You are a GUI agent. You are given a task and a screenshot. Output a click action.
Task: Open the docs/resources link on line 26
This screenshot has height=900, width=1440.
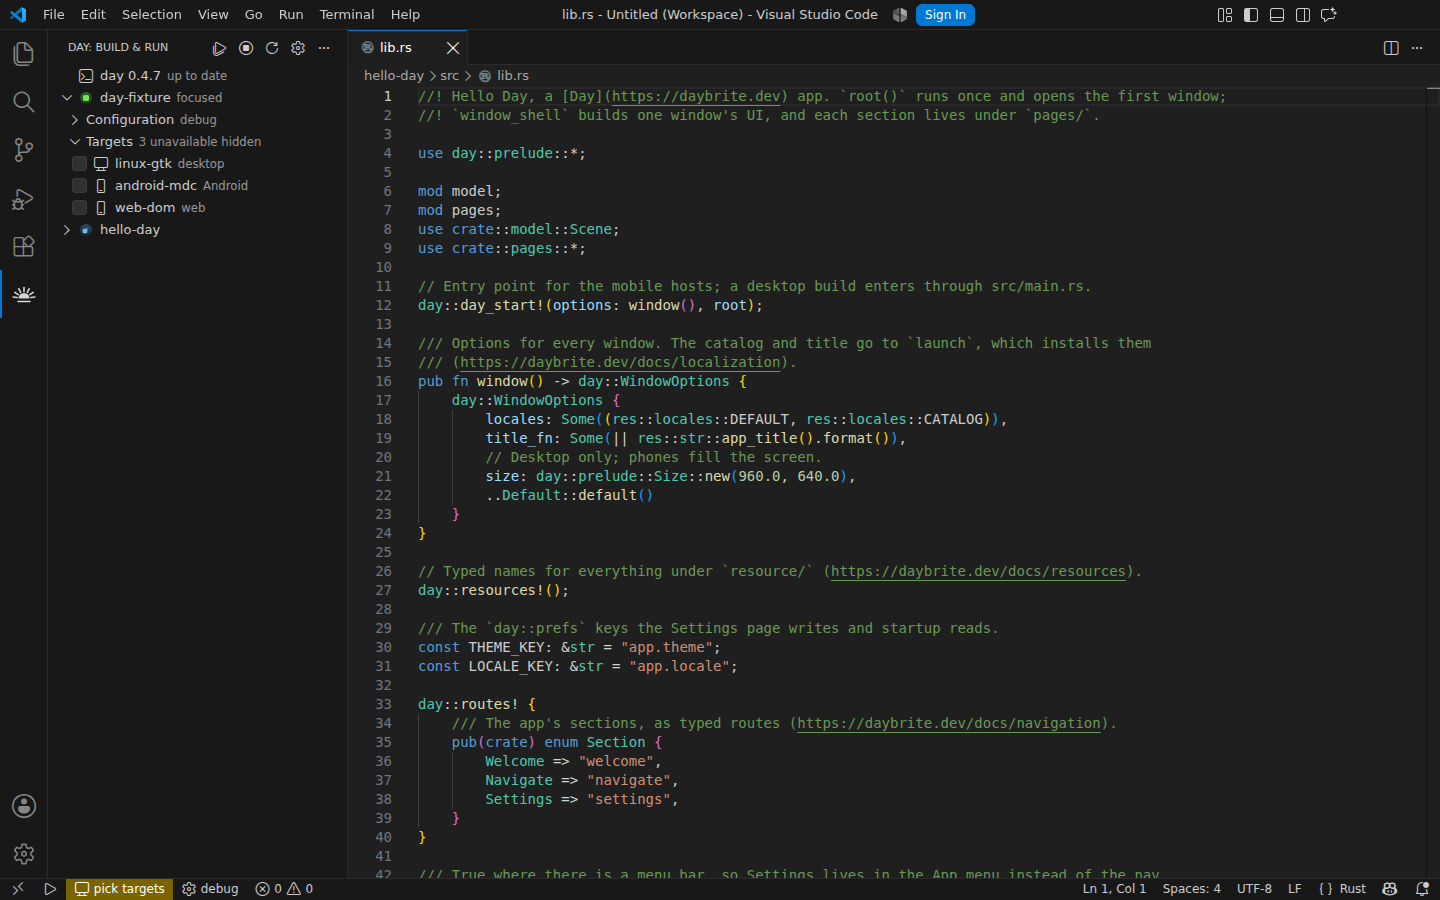(x=979, y=572)
